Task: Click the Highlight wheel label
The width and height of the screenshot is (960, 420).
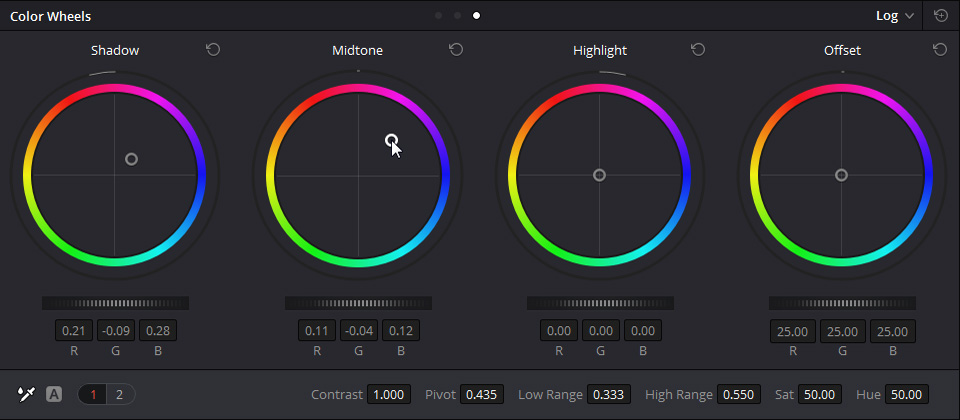Action: pyautogui.click(x=600, y=51)
